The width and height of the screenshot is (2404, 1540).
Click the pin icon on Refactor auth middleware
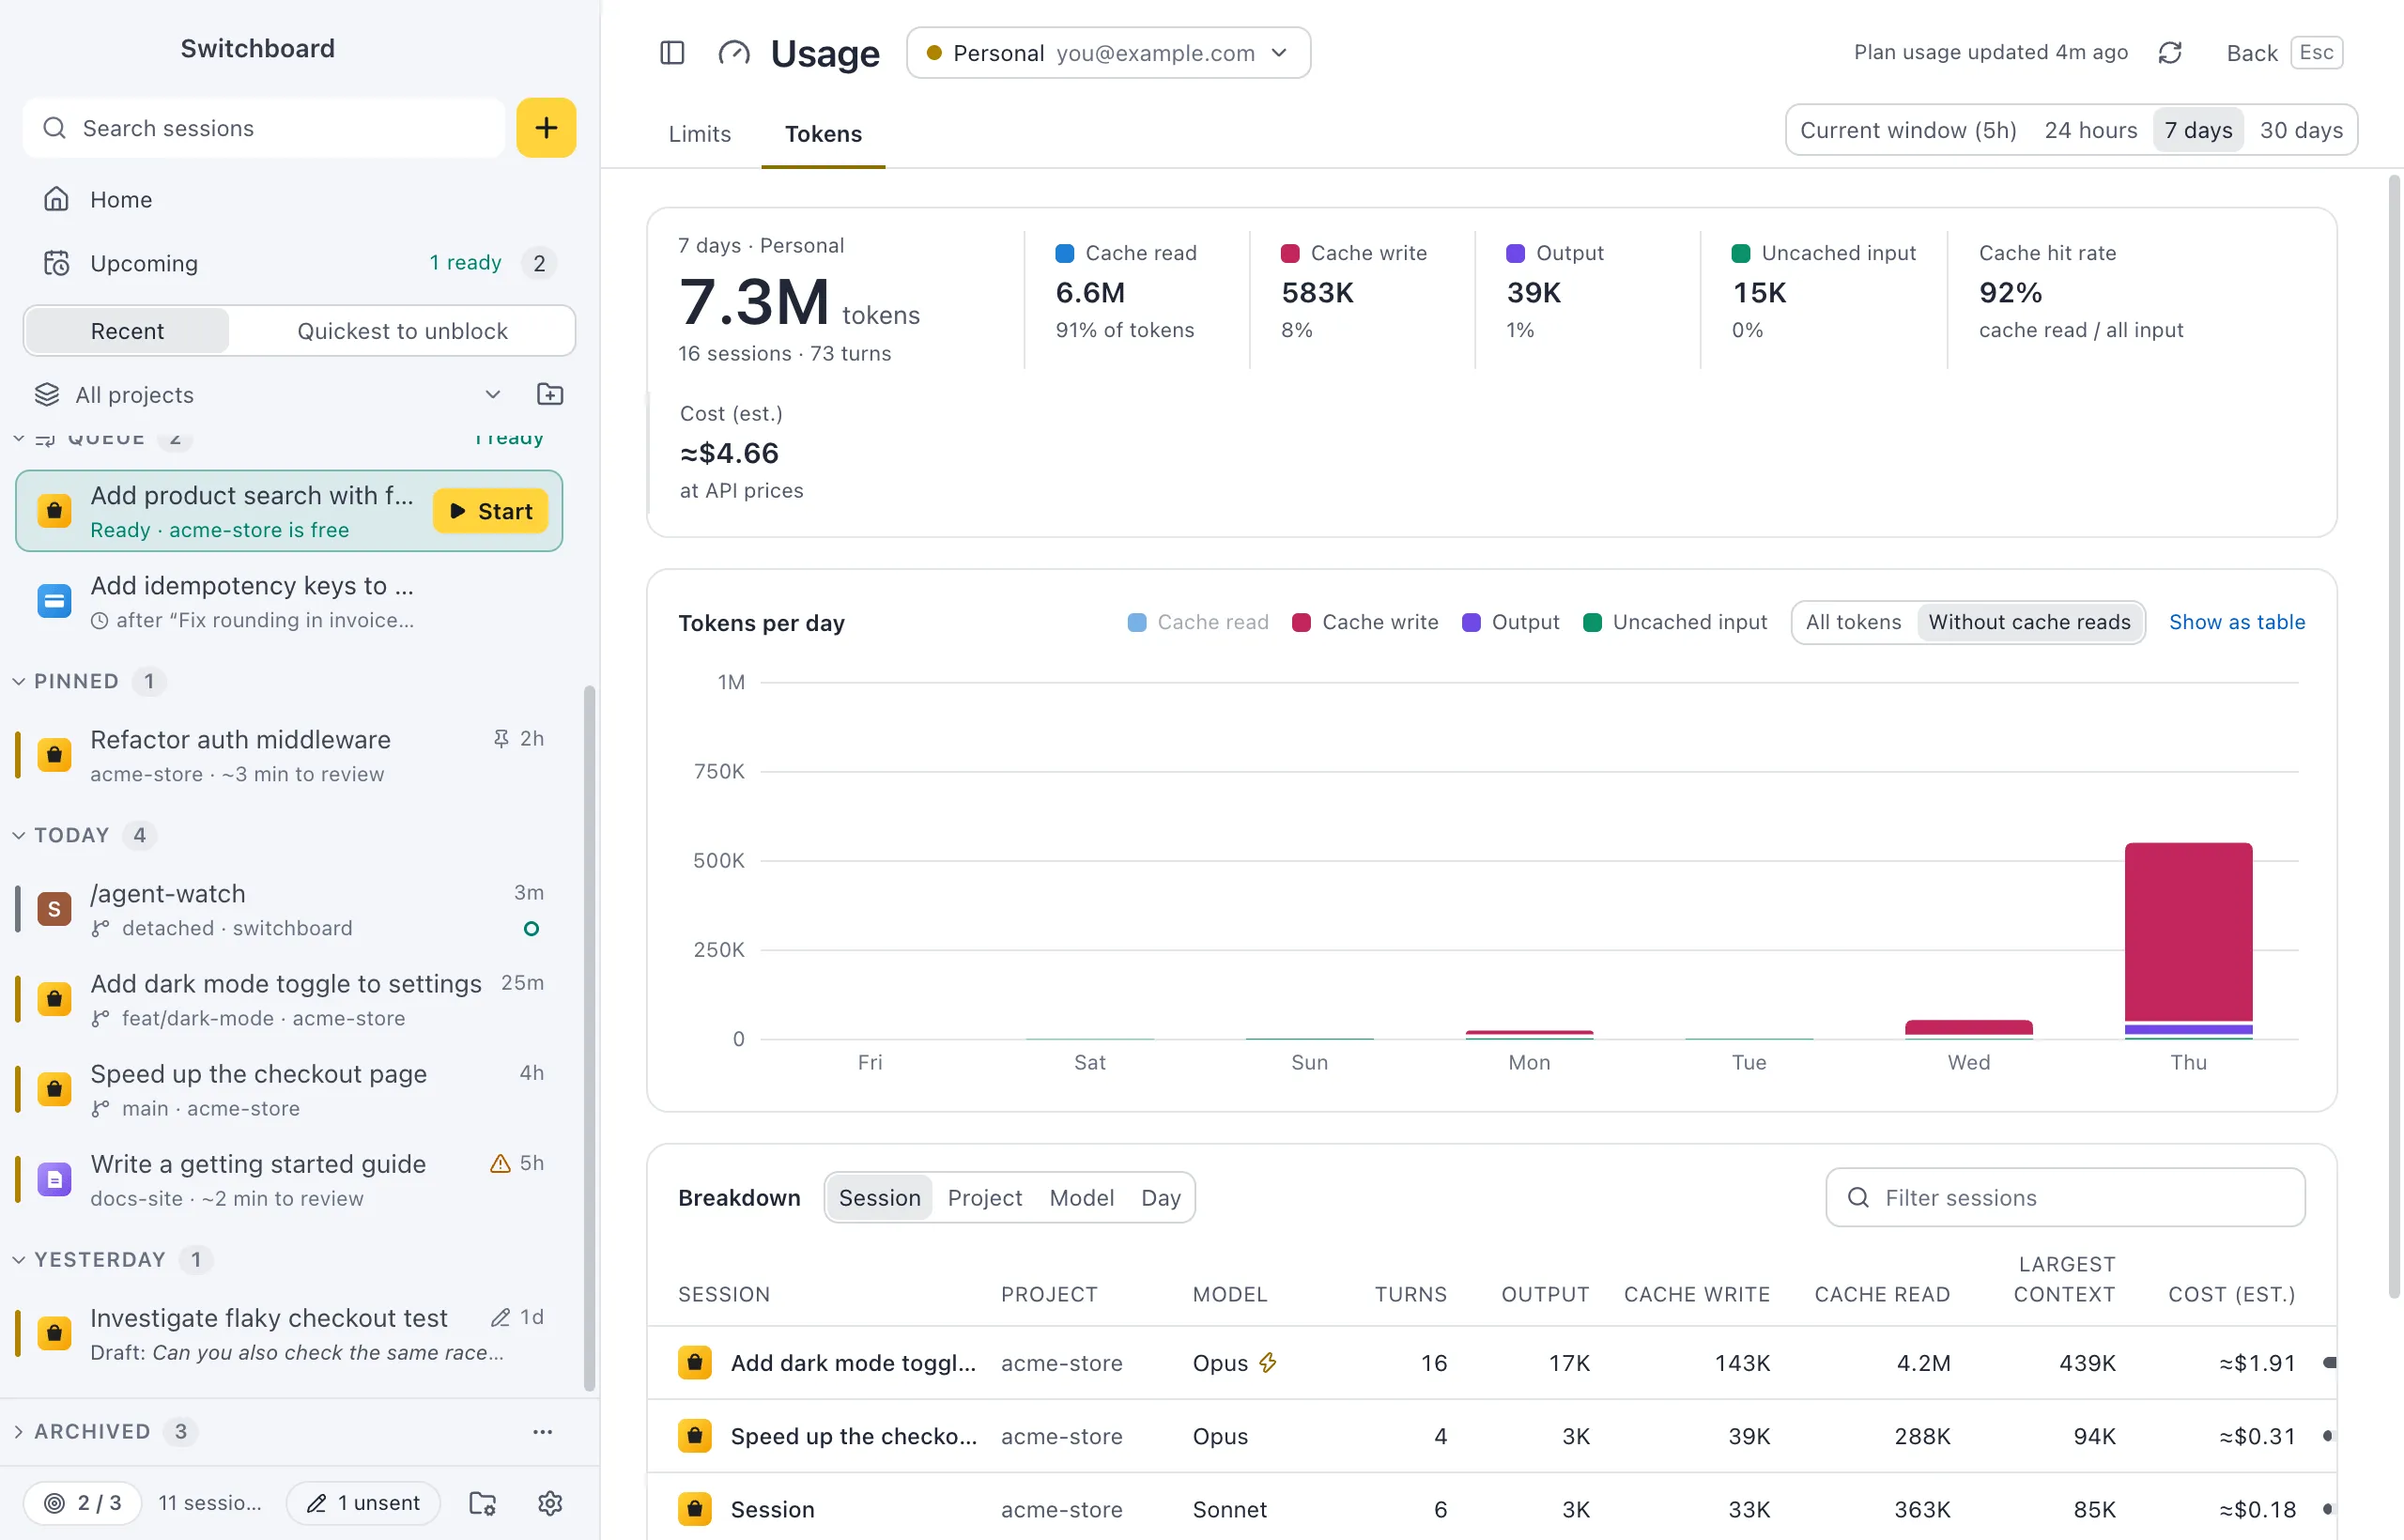click(x=501, y=739)
